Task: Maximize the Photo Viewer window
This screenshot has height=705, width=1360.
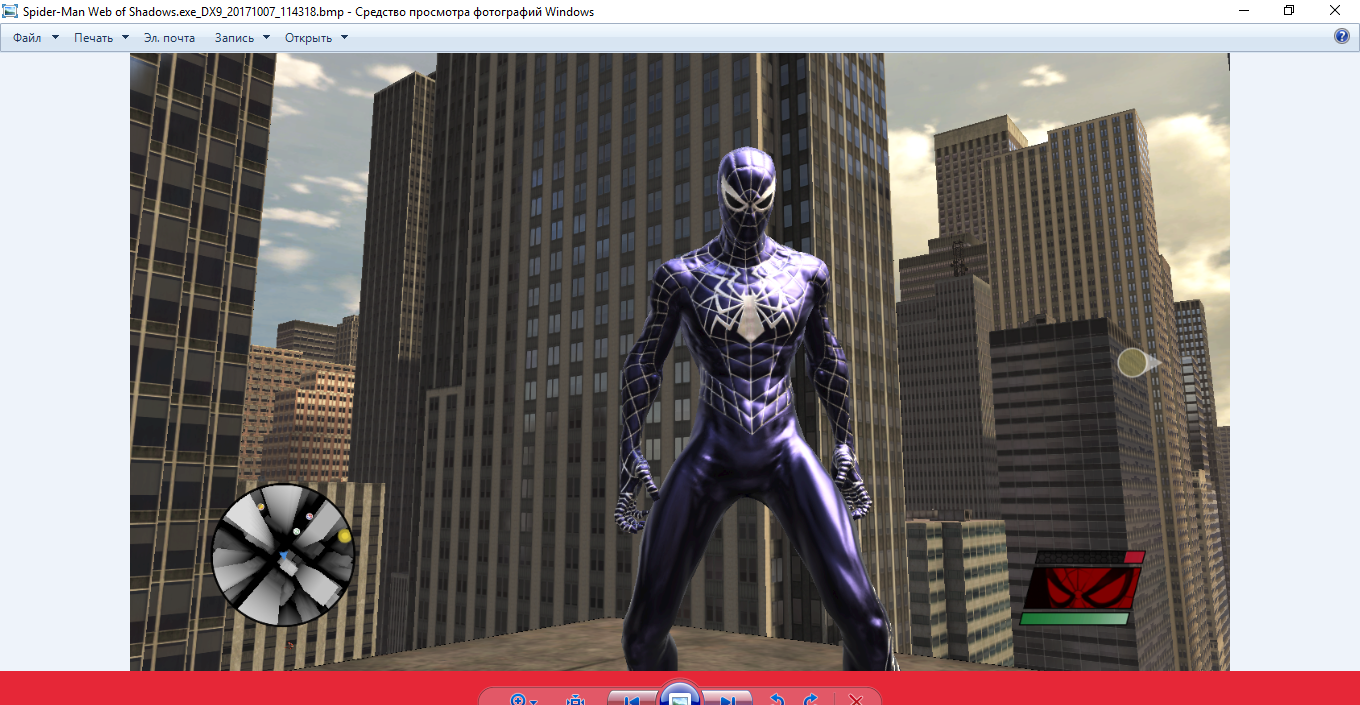Action: [x=1289, y=11]
